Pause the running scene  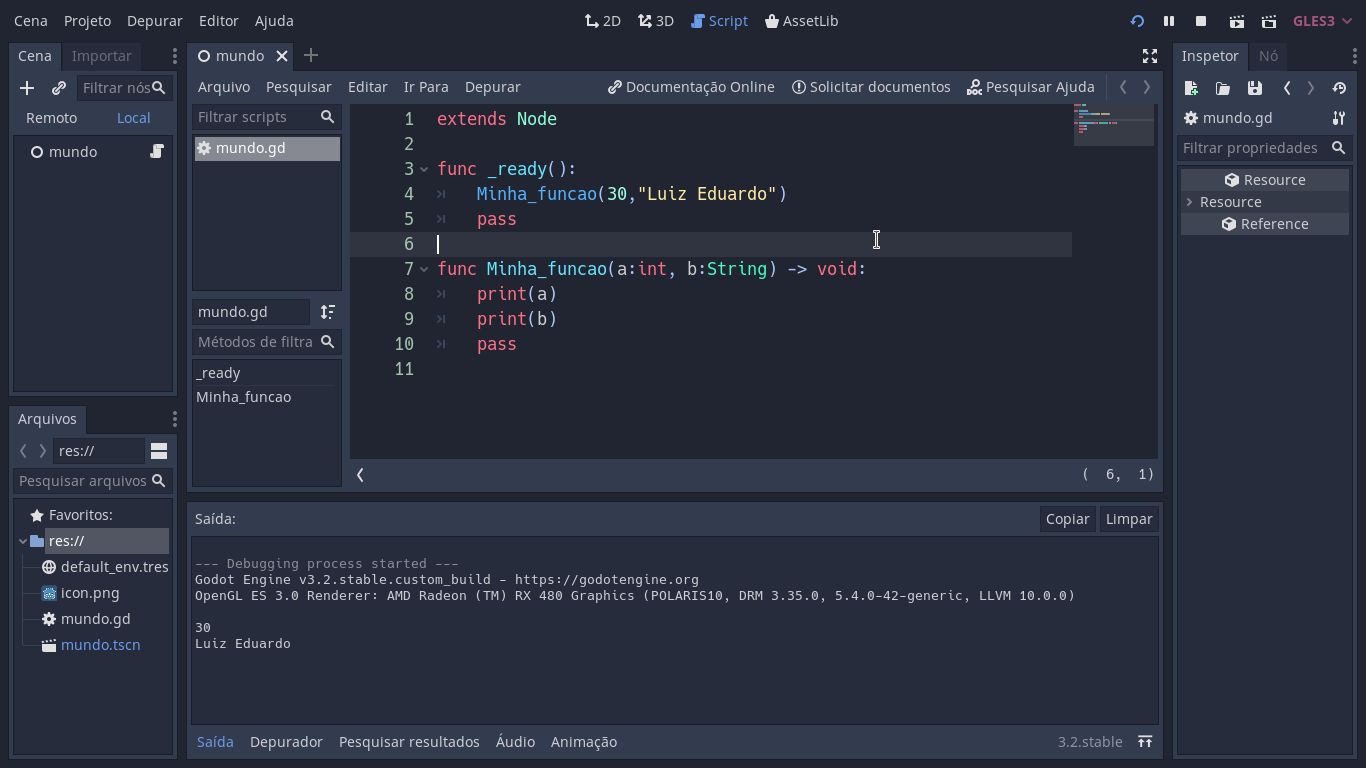1168,21
